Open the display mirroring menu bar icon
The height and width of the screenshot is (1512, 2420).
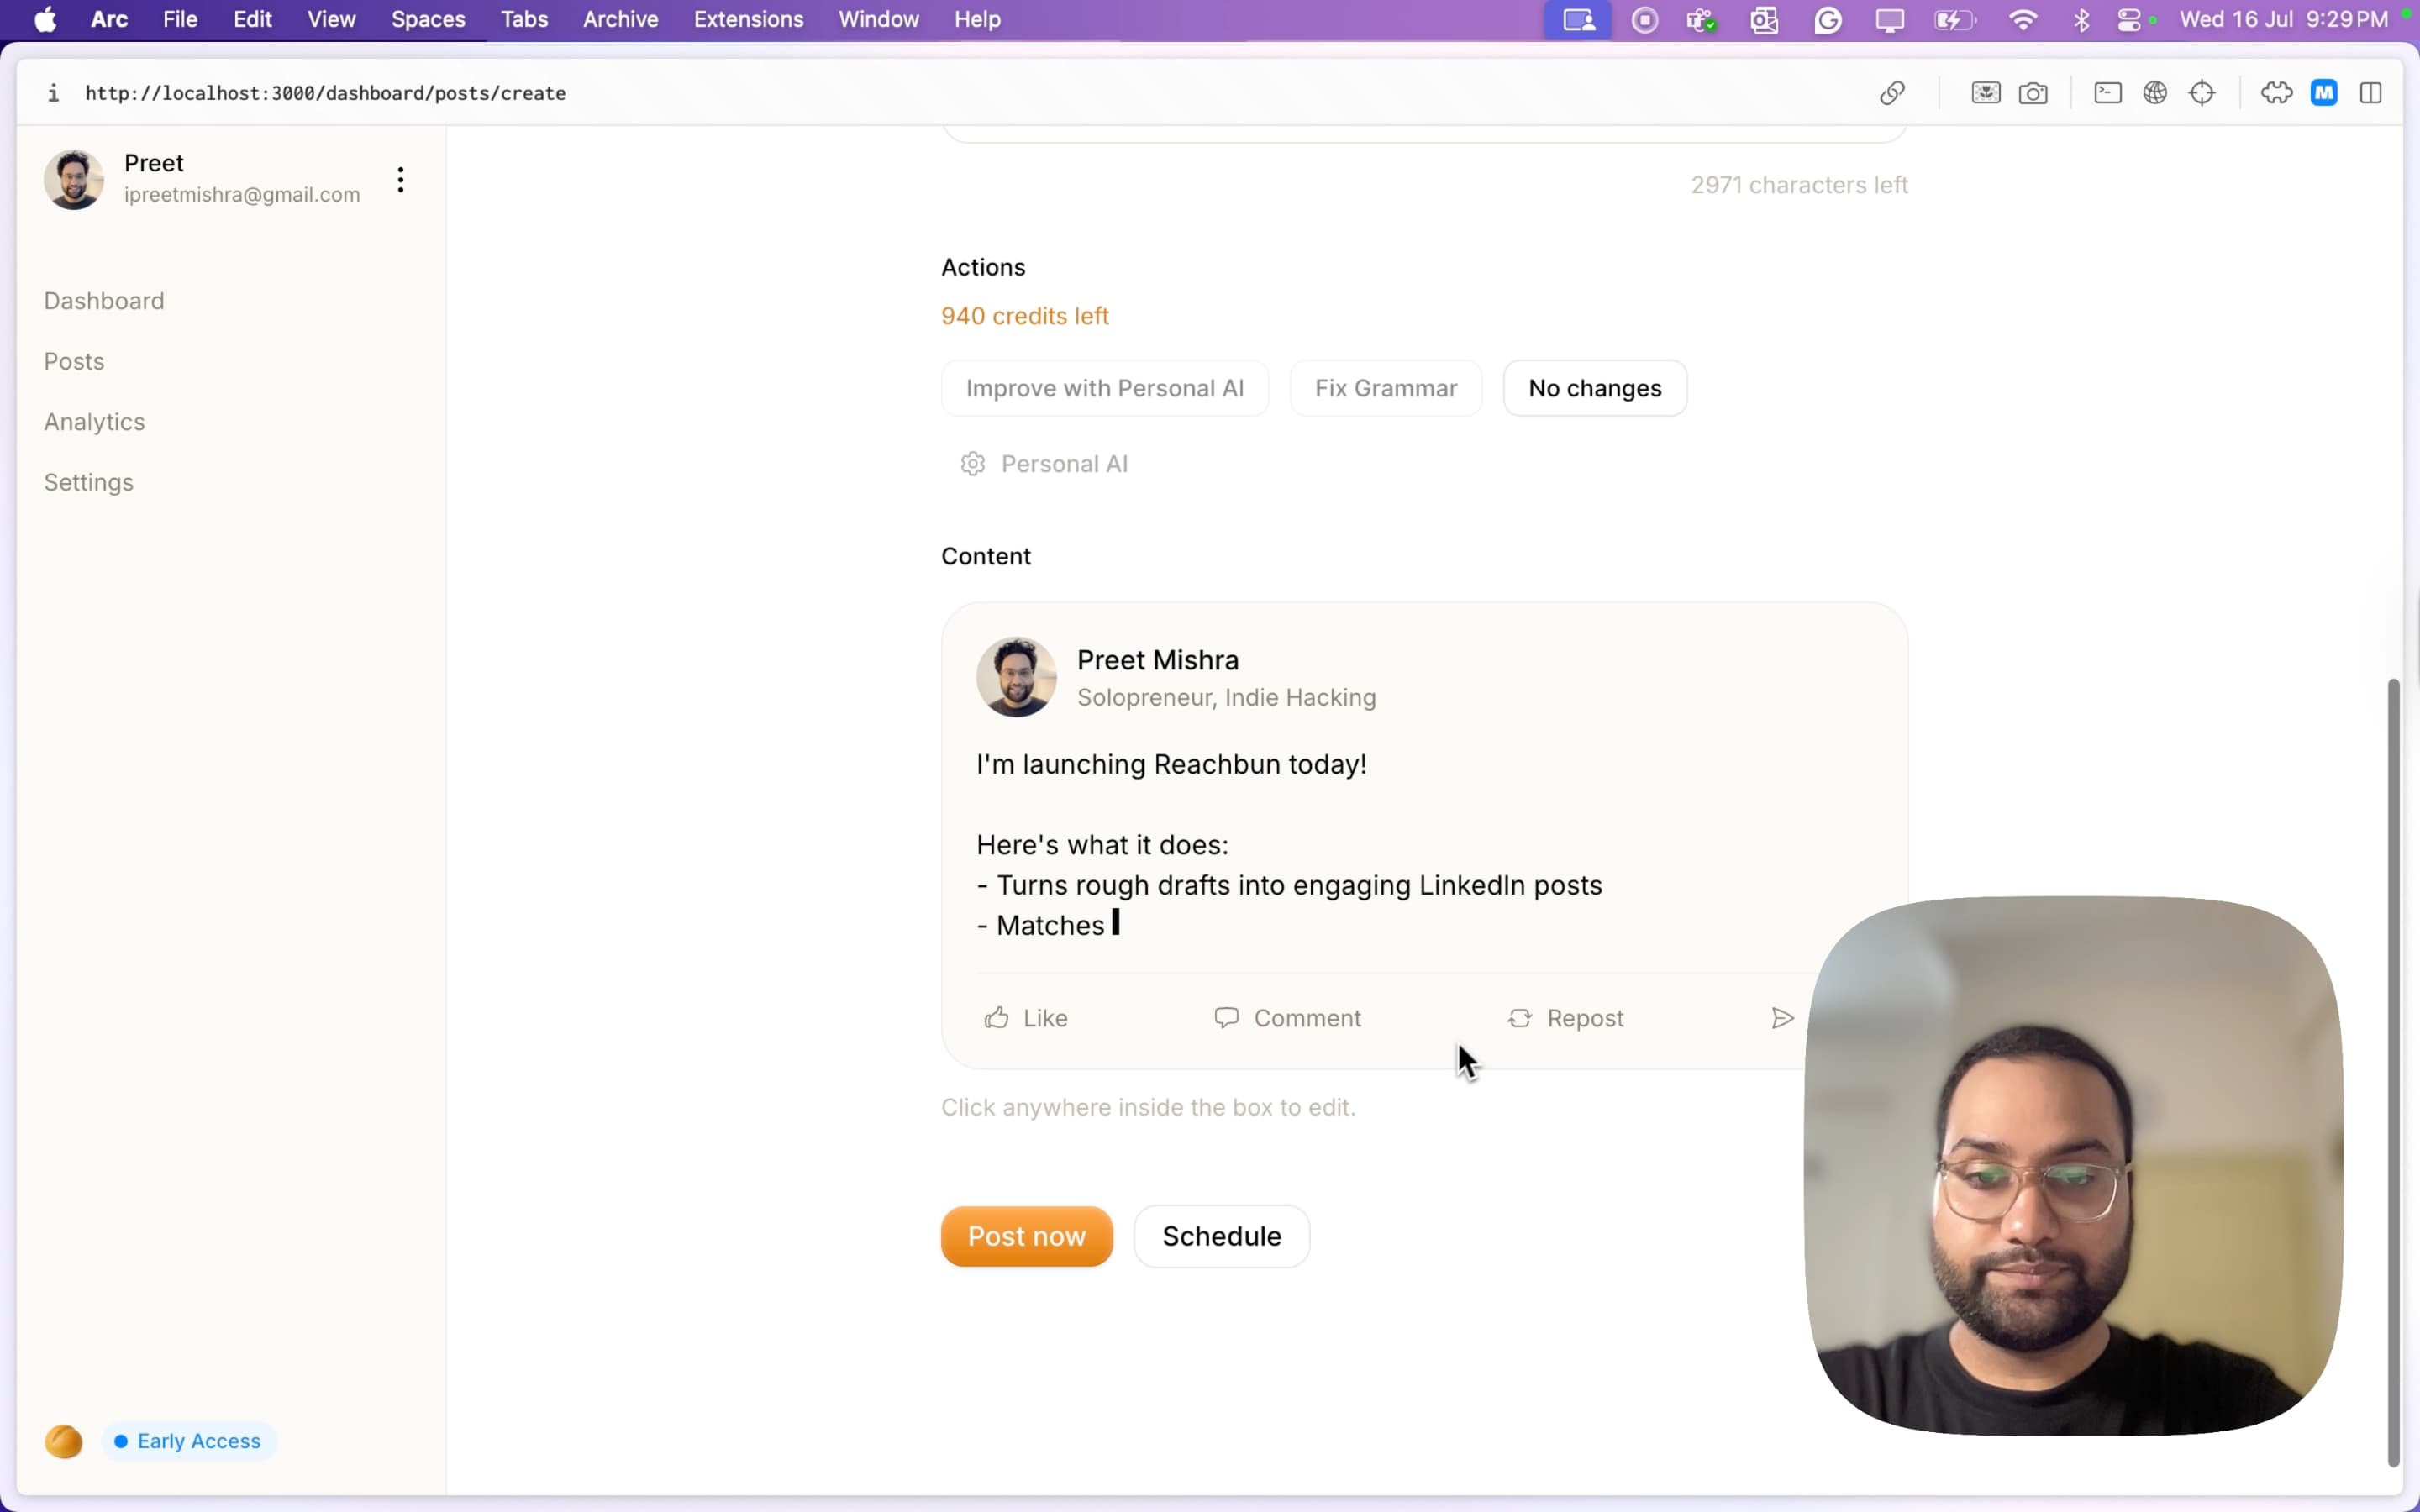pos(1890,20)
